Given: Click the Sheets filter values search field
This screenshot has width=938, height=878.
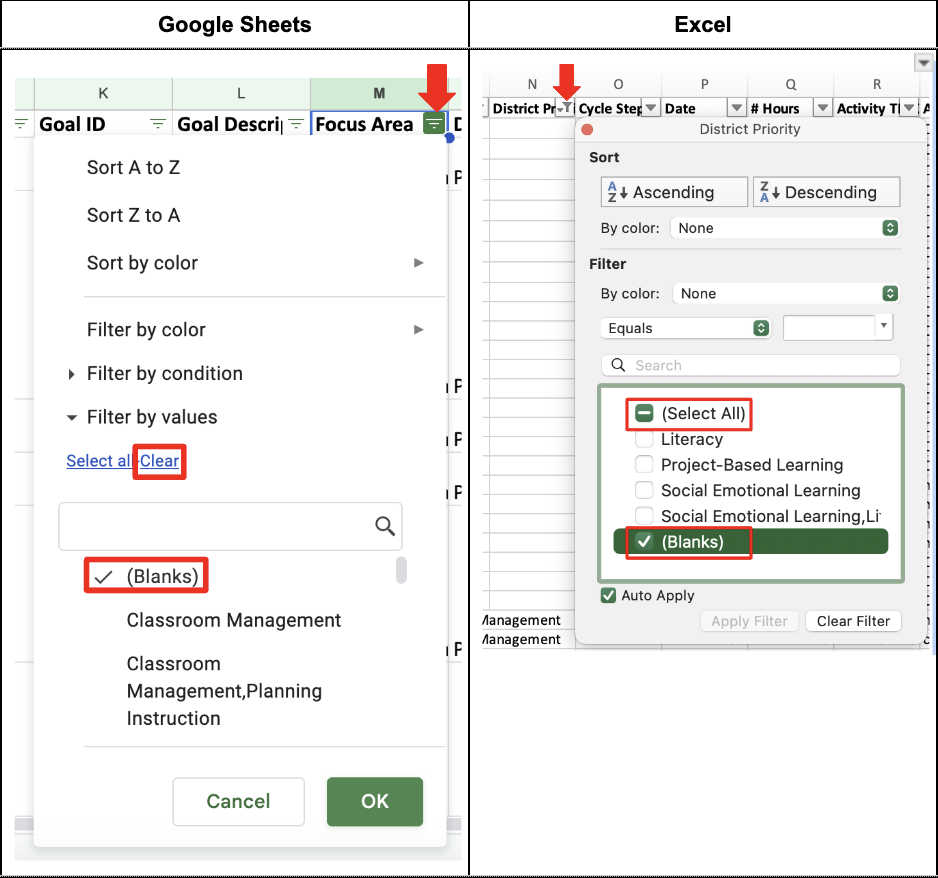Looking at the screenshot, I should click(230, 526).
